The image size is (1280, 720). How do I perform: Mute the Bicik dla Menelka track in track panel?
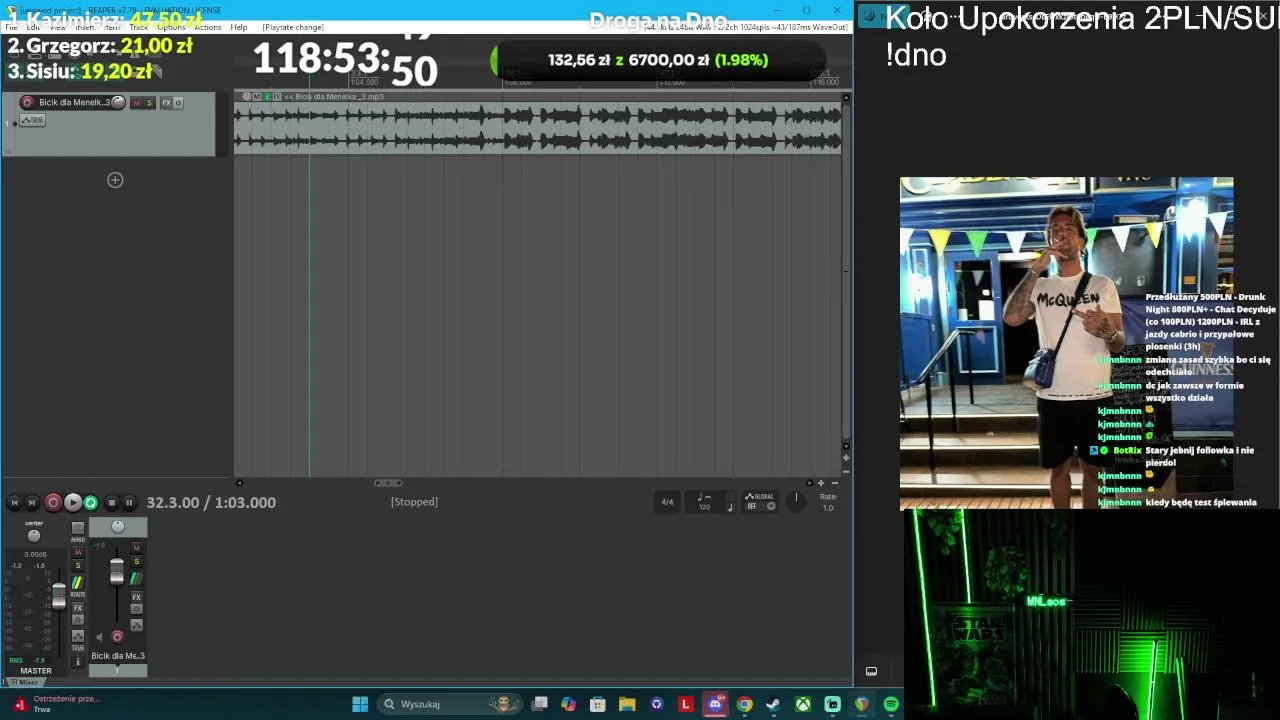click(137, 103)
